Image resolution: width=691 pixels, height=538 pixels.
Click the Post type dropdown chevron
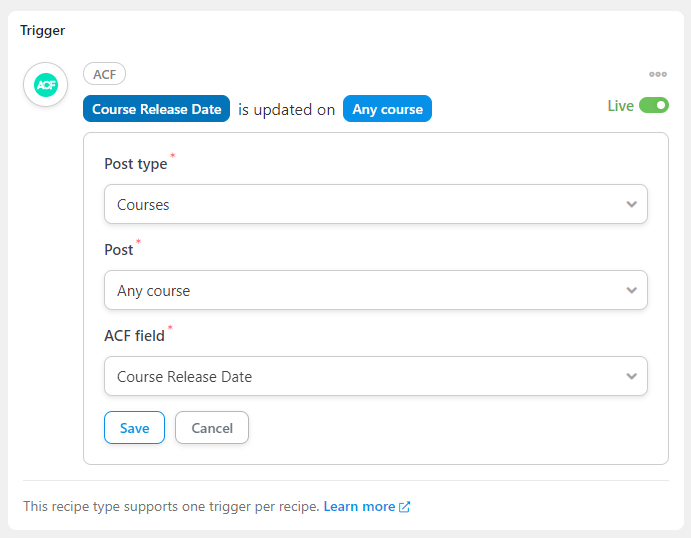(x=632, y=204)
